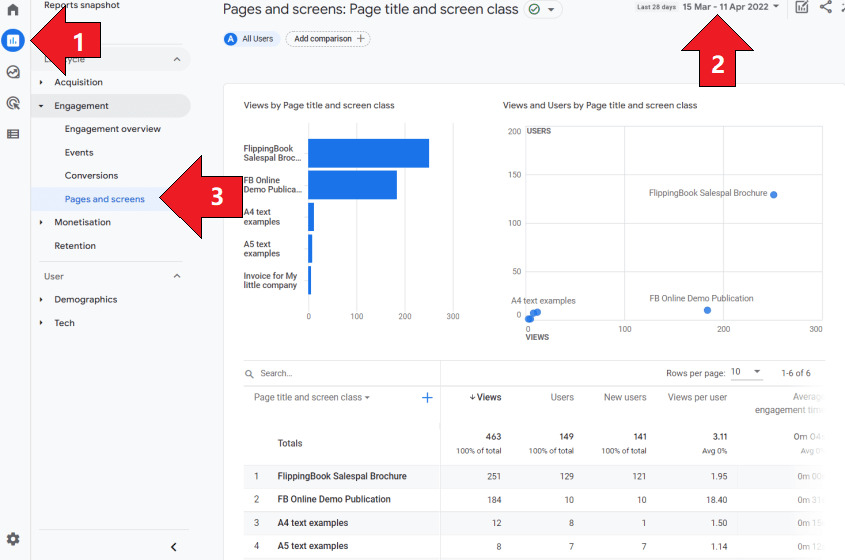Click the total Views value 463
The width and height of the screenshot is (845, 560).
[493, 437]
